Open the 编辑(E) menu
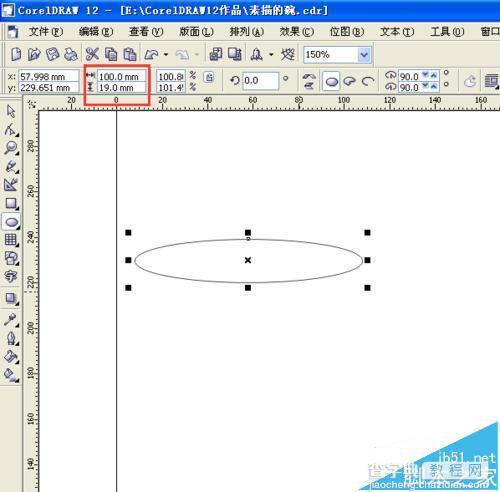The image size is (500, 492). click(x=96, y=32)
